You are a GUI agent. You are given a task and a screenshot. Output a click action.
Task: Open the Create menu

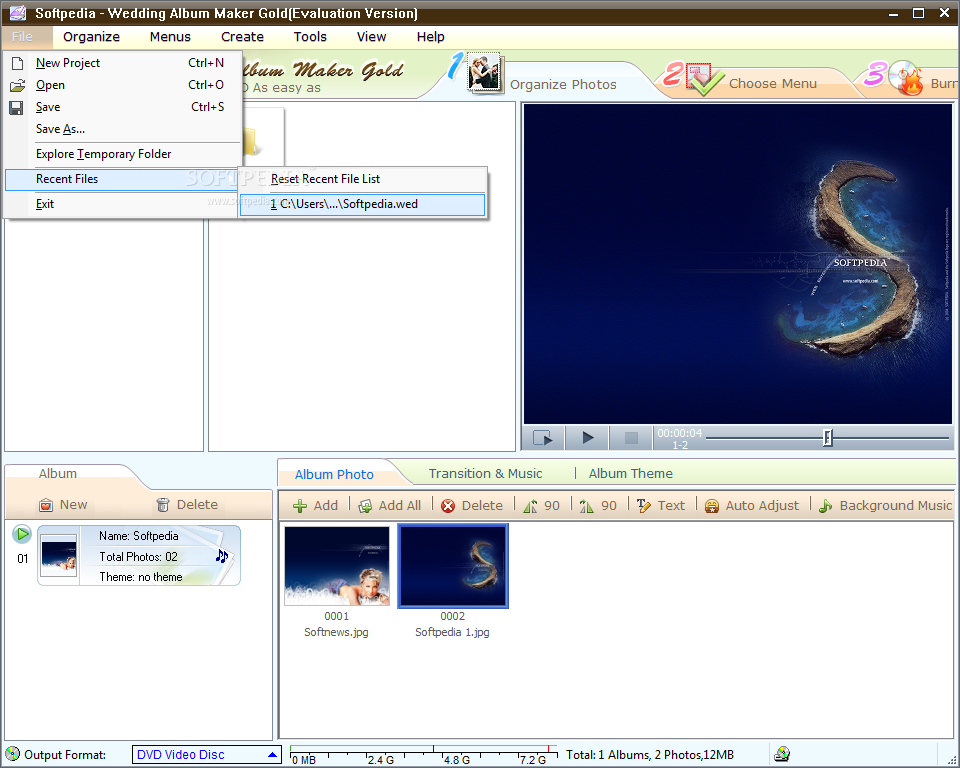click(x=242, y=37)
